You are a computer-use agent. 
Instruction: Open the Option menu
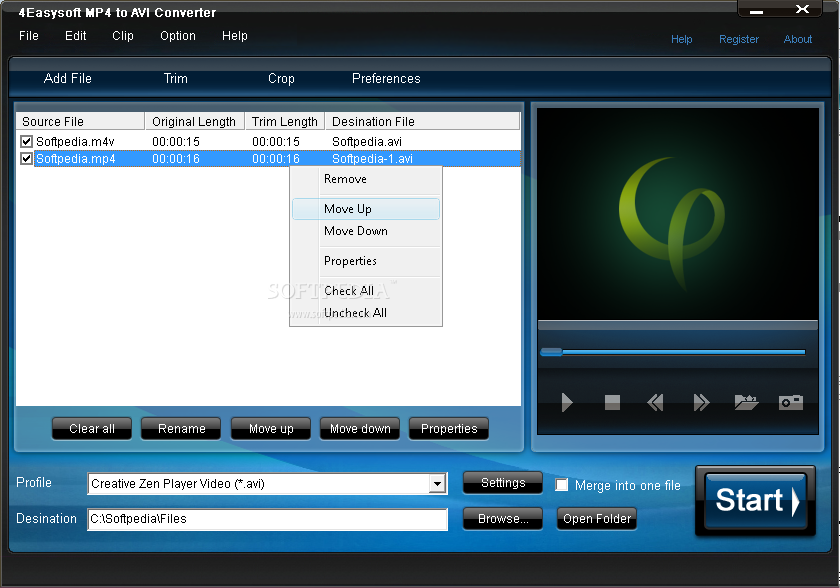pos(178,36)
